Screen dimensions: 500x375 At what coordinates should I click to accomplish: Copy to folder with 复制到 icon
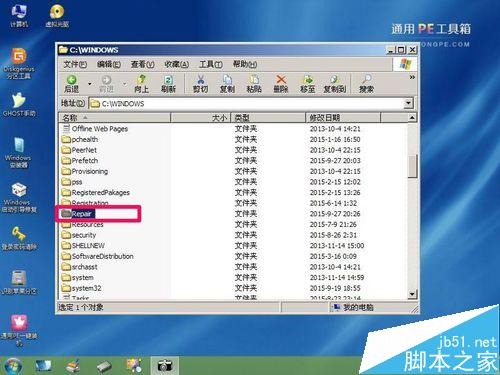(x=334, y=83)
